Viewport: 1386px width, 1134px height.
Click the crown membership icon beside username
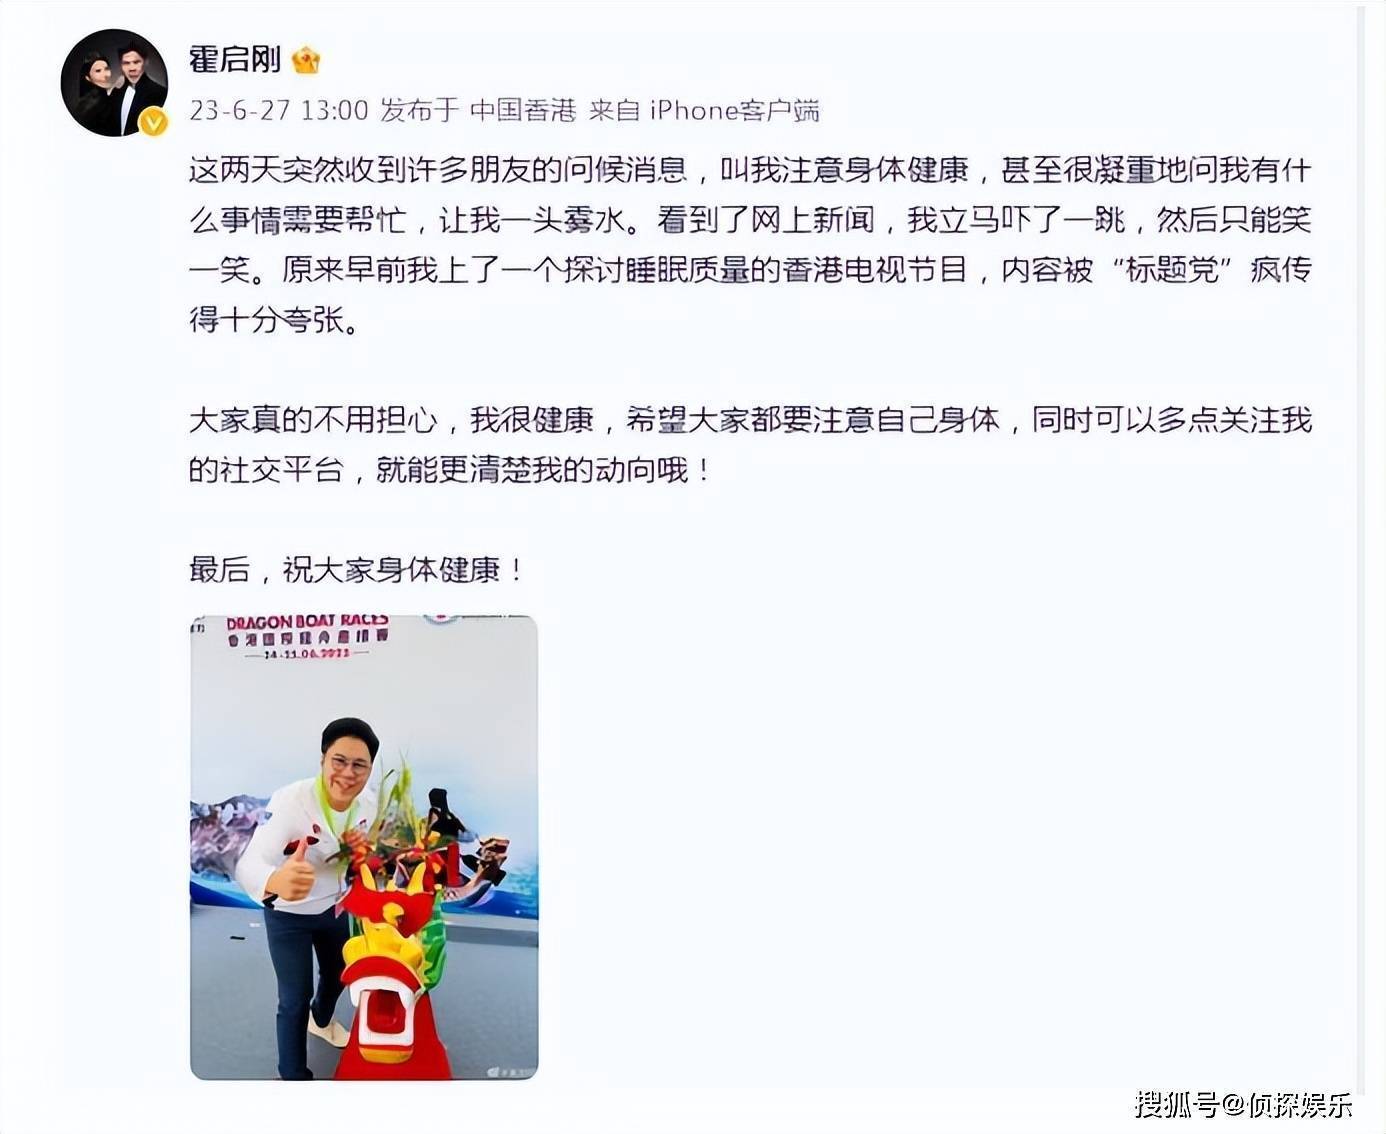coord(305,61)
